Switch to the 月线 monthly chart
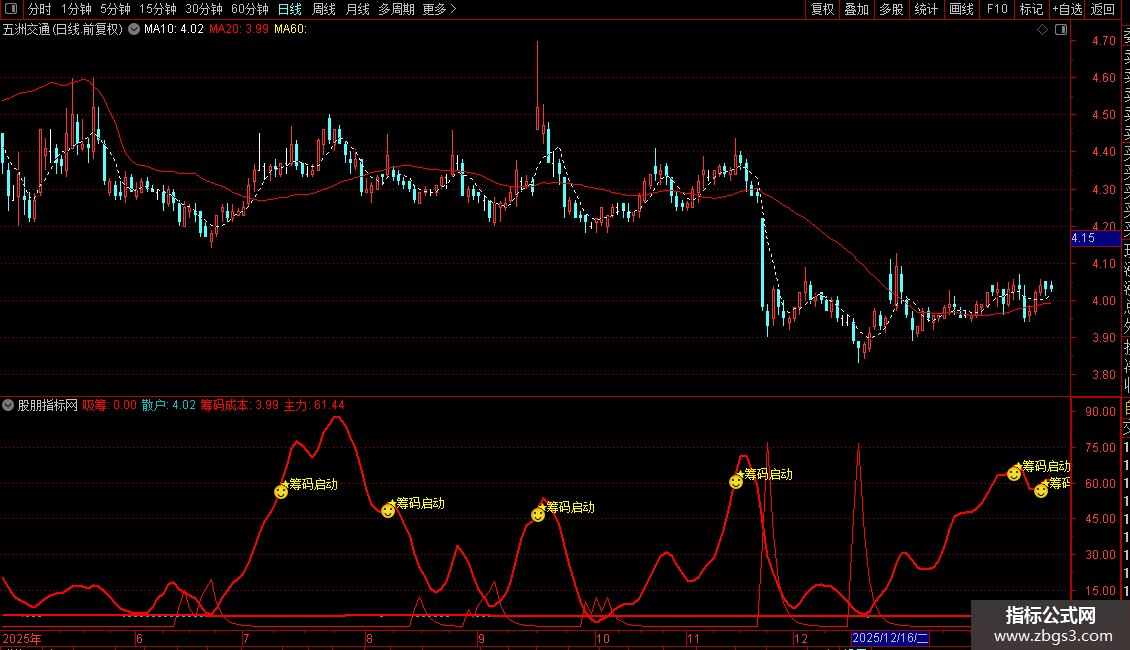The width and height of the screenshot is (1130, 650). click(x=357, y=9)
